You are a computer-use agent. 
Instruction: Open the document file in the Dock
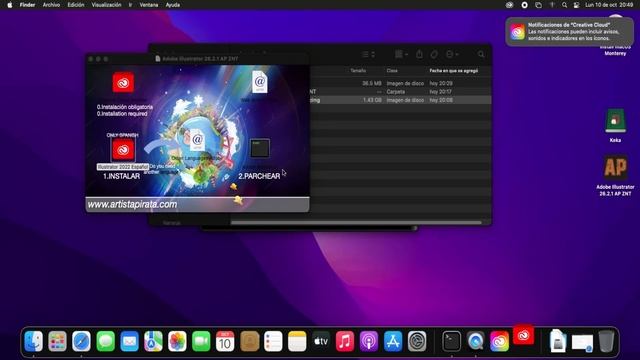pyautogui.click(x=558, y=341)
